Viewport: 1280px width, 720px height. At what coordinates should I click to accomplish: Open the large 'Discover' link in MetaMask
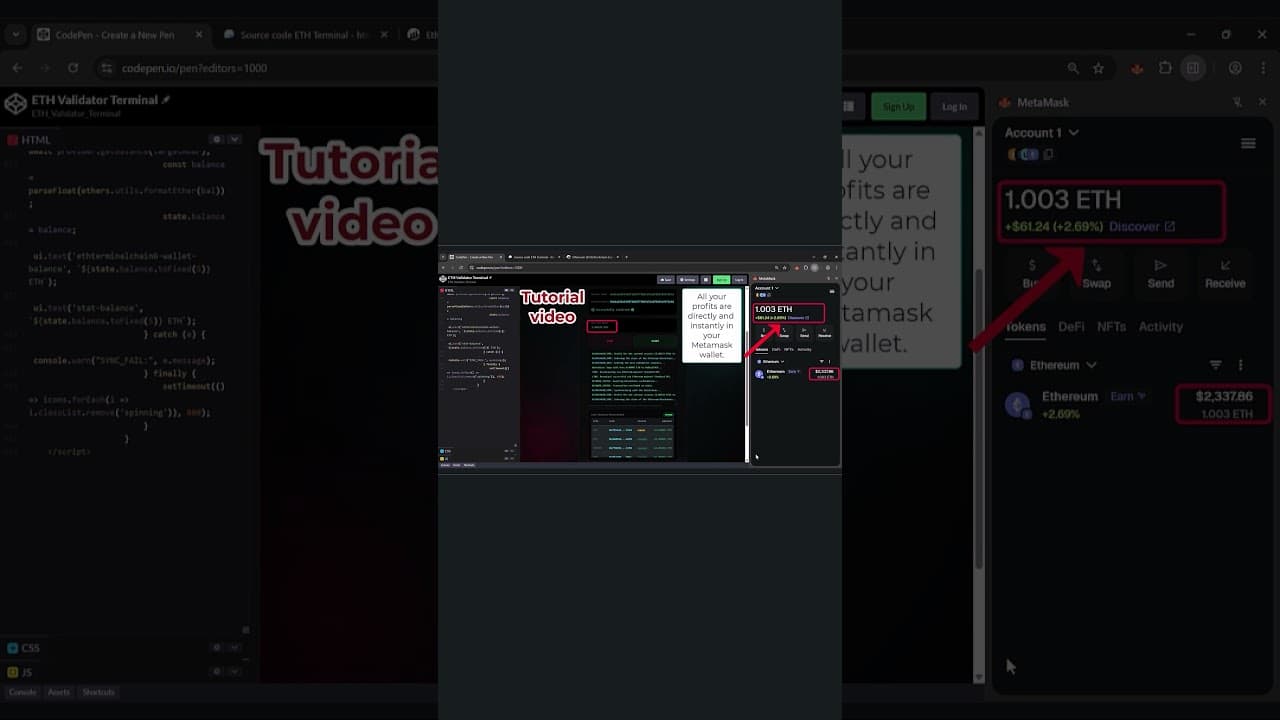(x=1142, y=226)
